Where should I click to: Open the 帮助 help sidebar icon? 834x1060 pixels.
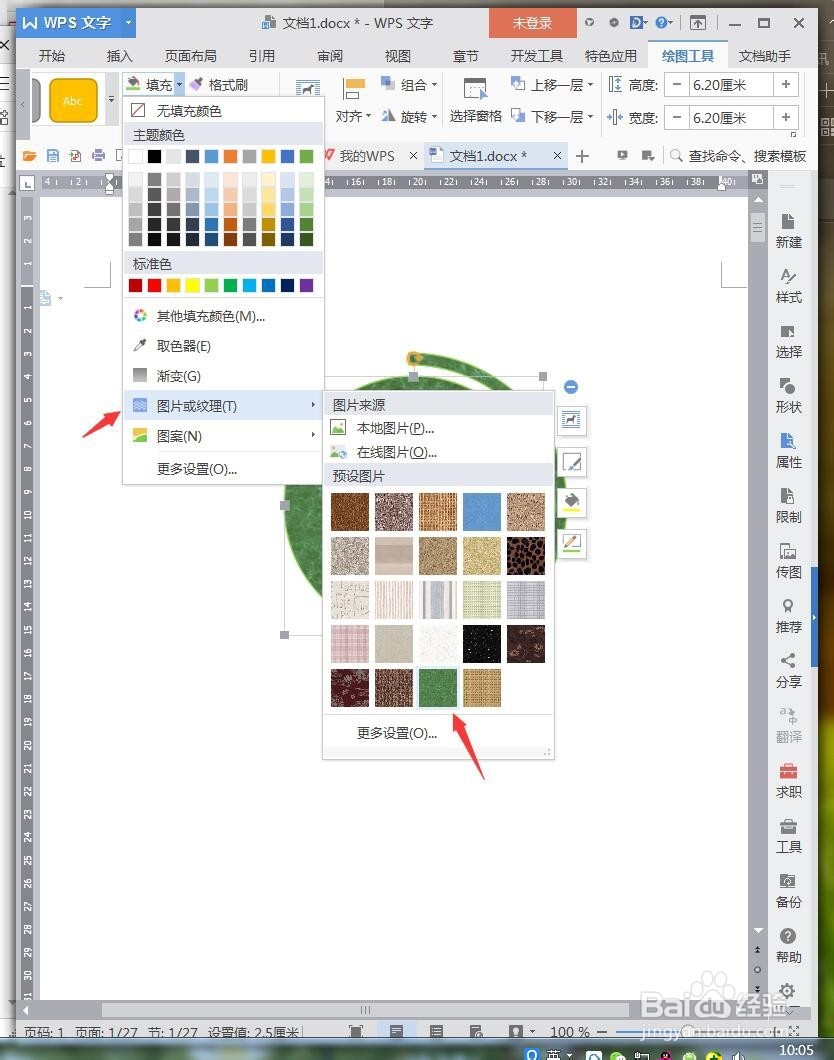pos(788,946)
